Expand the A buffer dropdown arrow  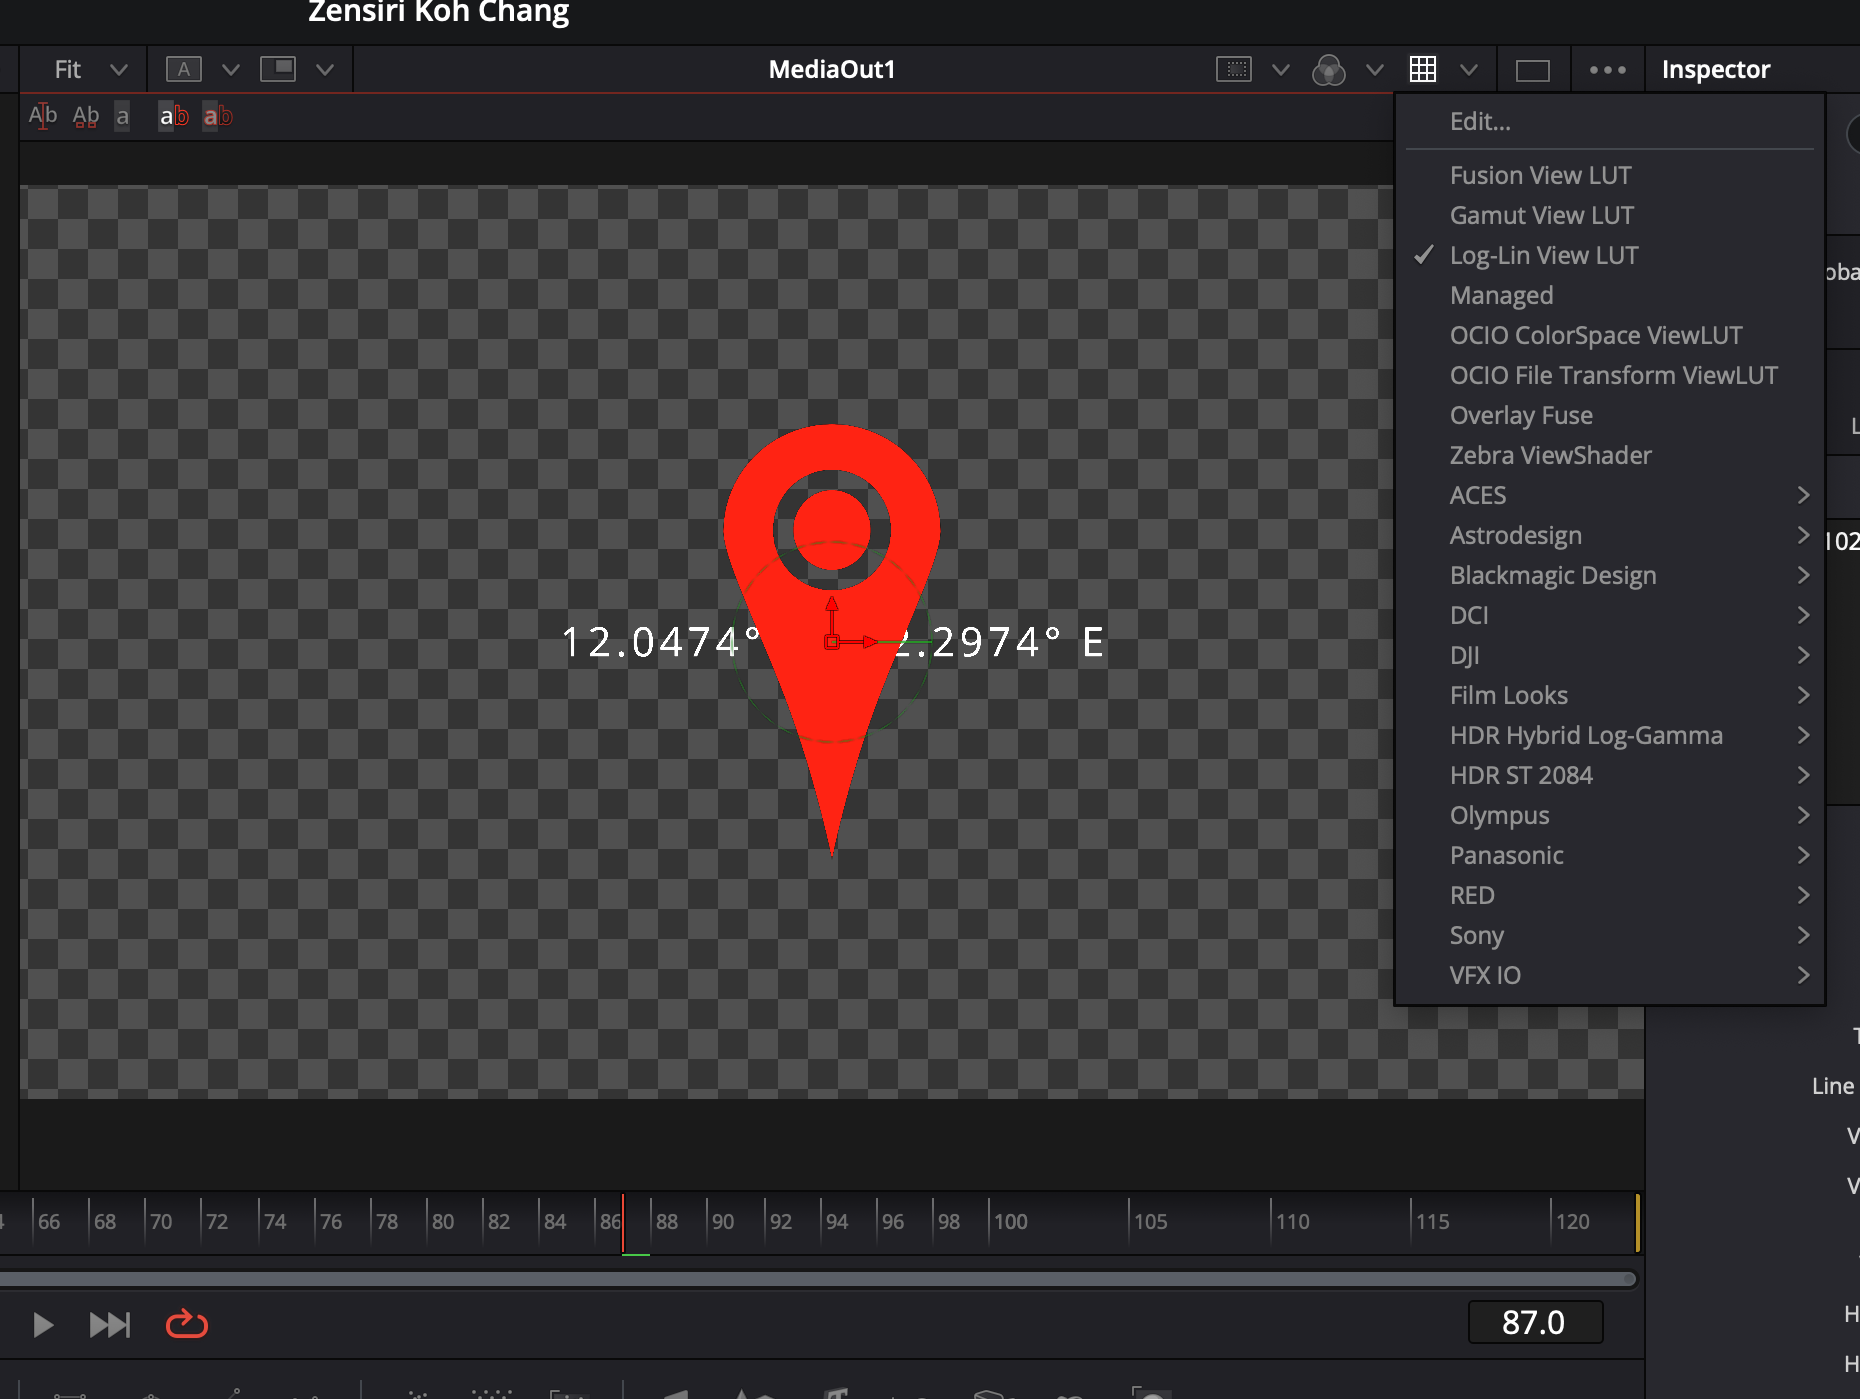coord(231,69)
